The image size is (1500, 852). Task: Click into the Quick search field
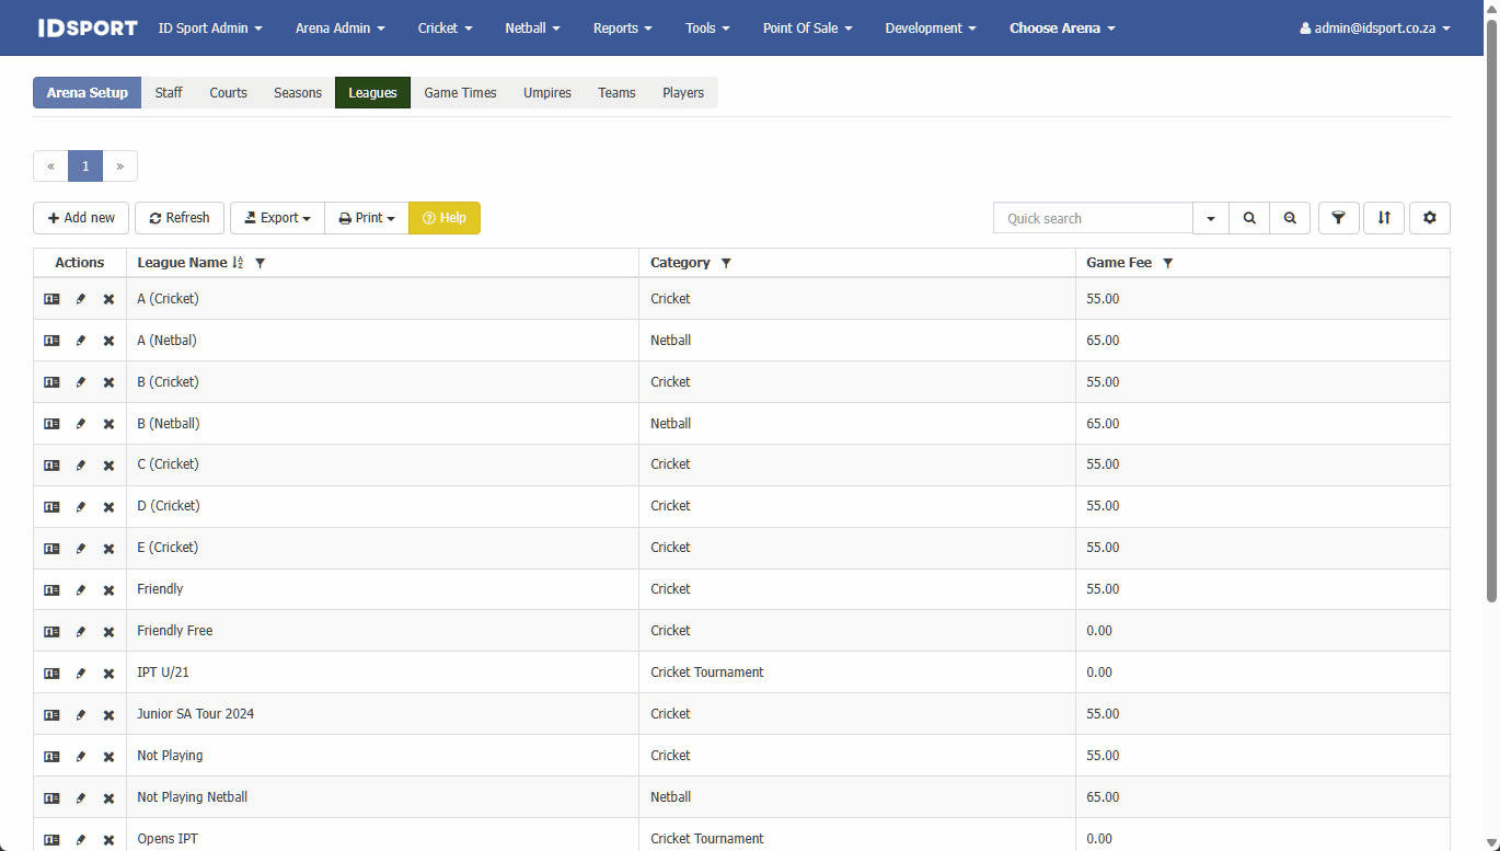(1092, 218)
